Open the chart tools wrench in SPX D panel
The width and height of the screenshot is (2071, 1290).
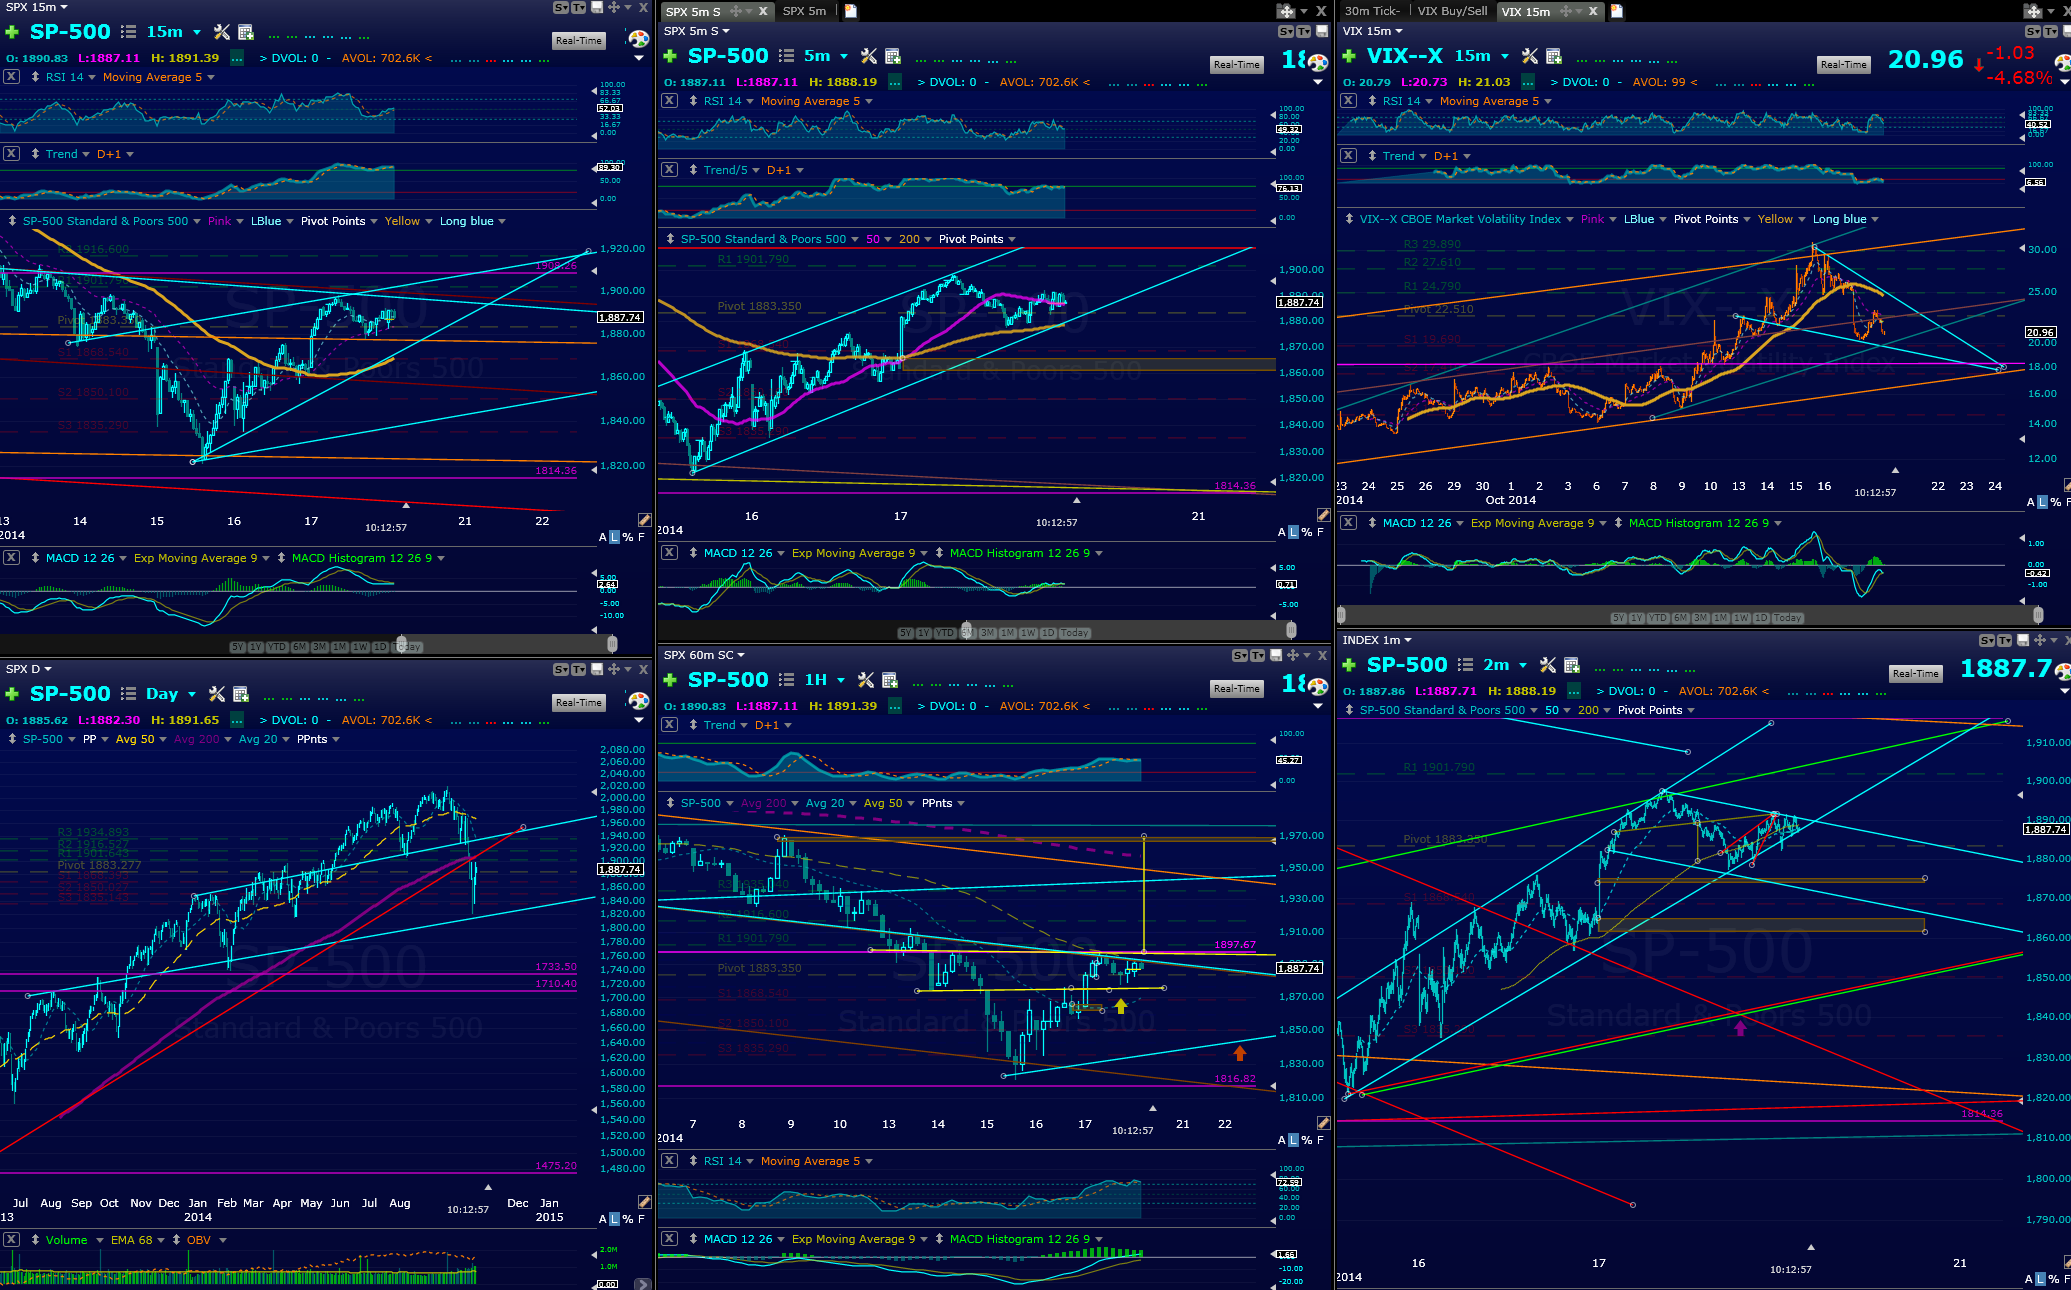pyautogui.click(x=217, y=694)
